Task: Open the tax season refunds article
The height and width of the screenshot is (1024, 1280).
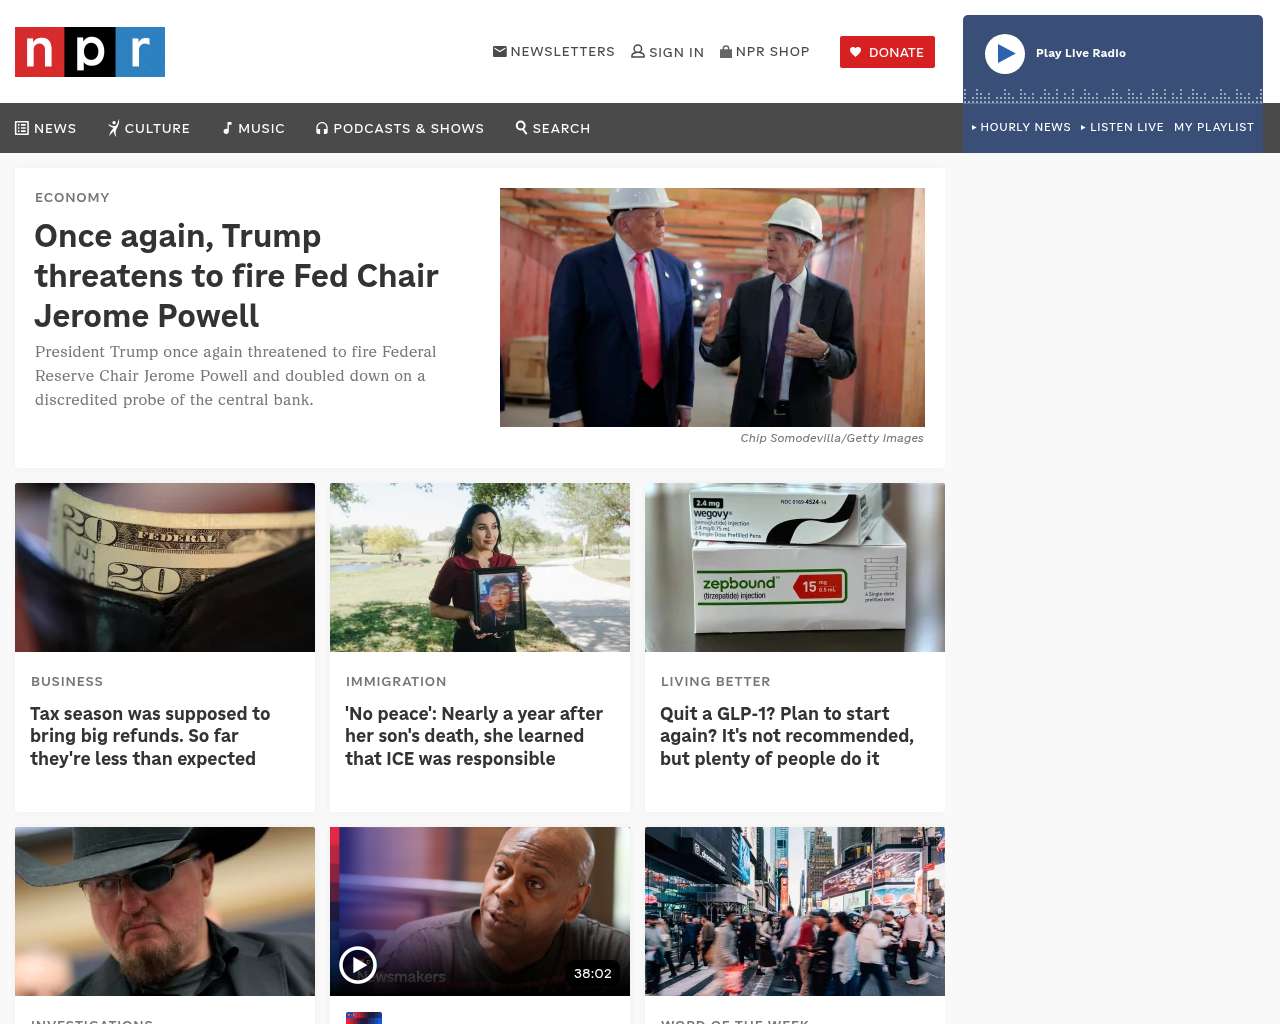Action: tap(150, 736)
